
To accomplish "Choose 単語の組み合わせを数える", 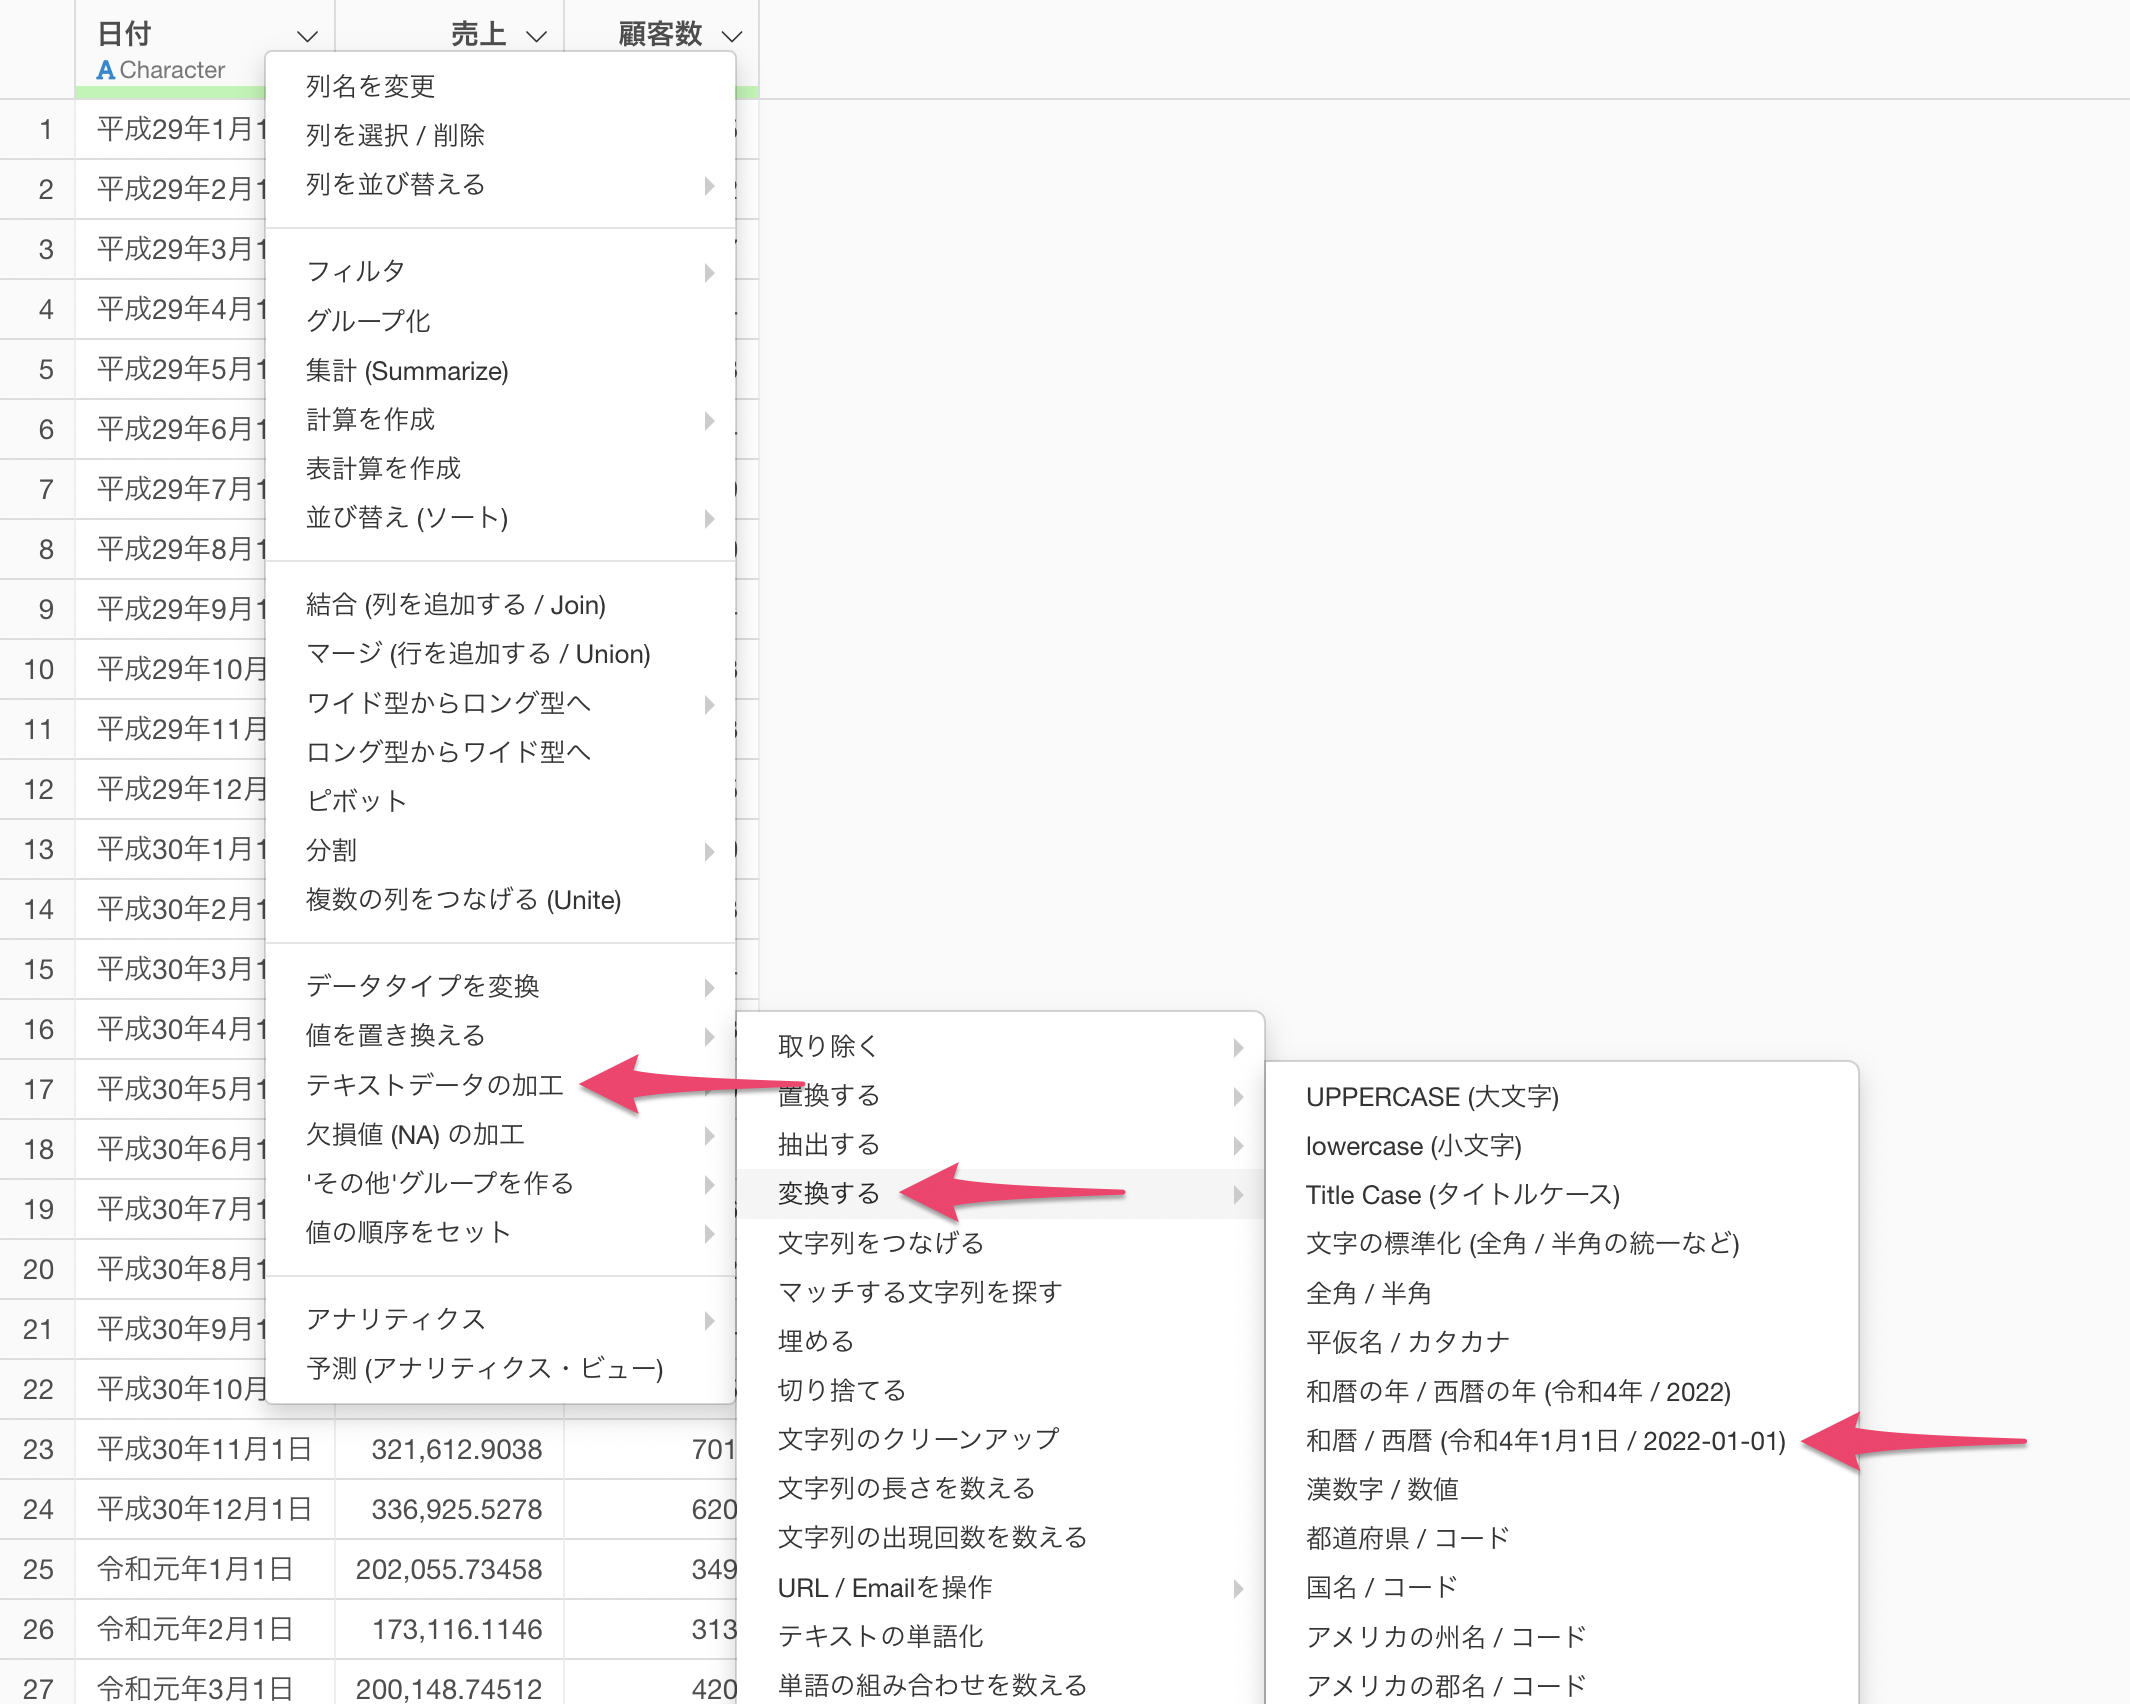I will (1000, 1685).
